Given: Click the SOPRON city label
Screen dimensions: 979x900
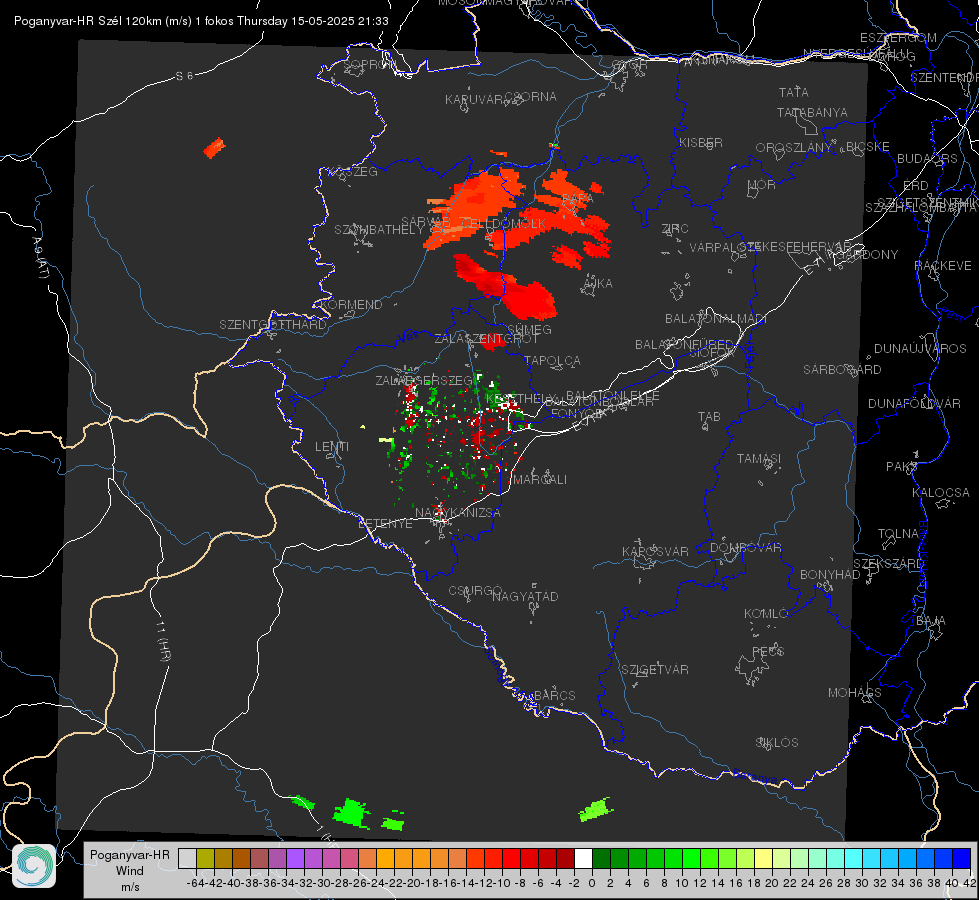Looking at the screenshot, I should (369, 64).
